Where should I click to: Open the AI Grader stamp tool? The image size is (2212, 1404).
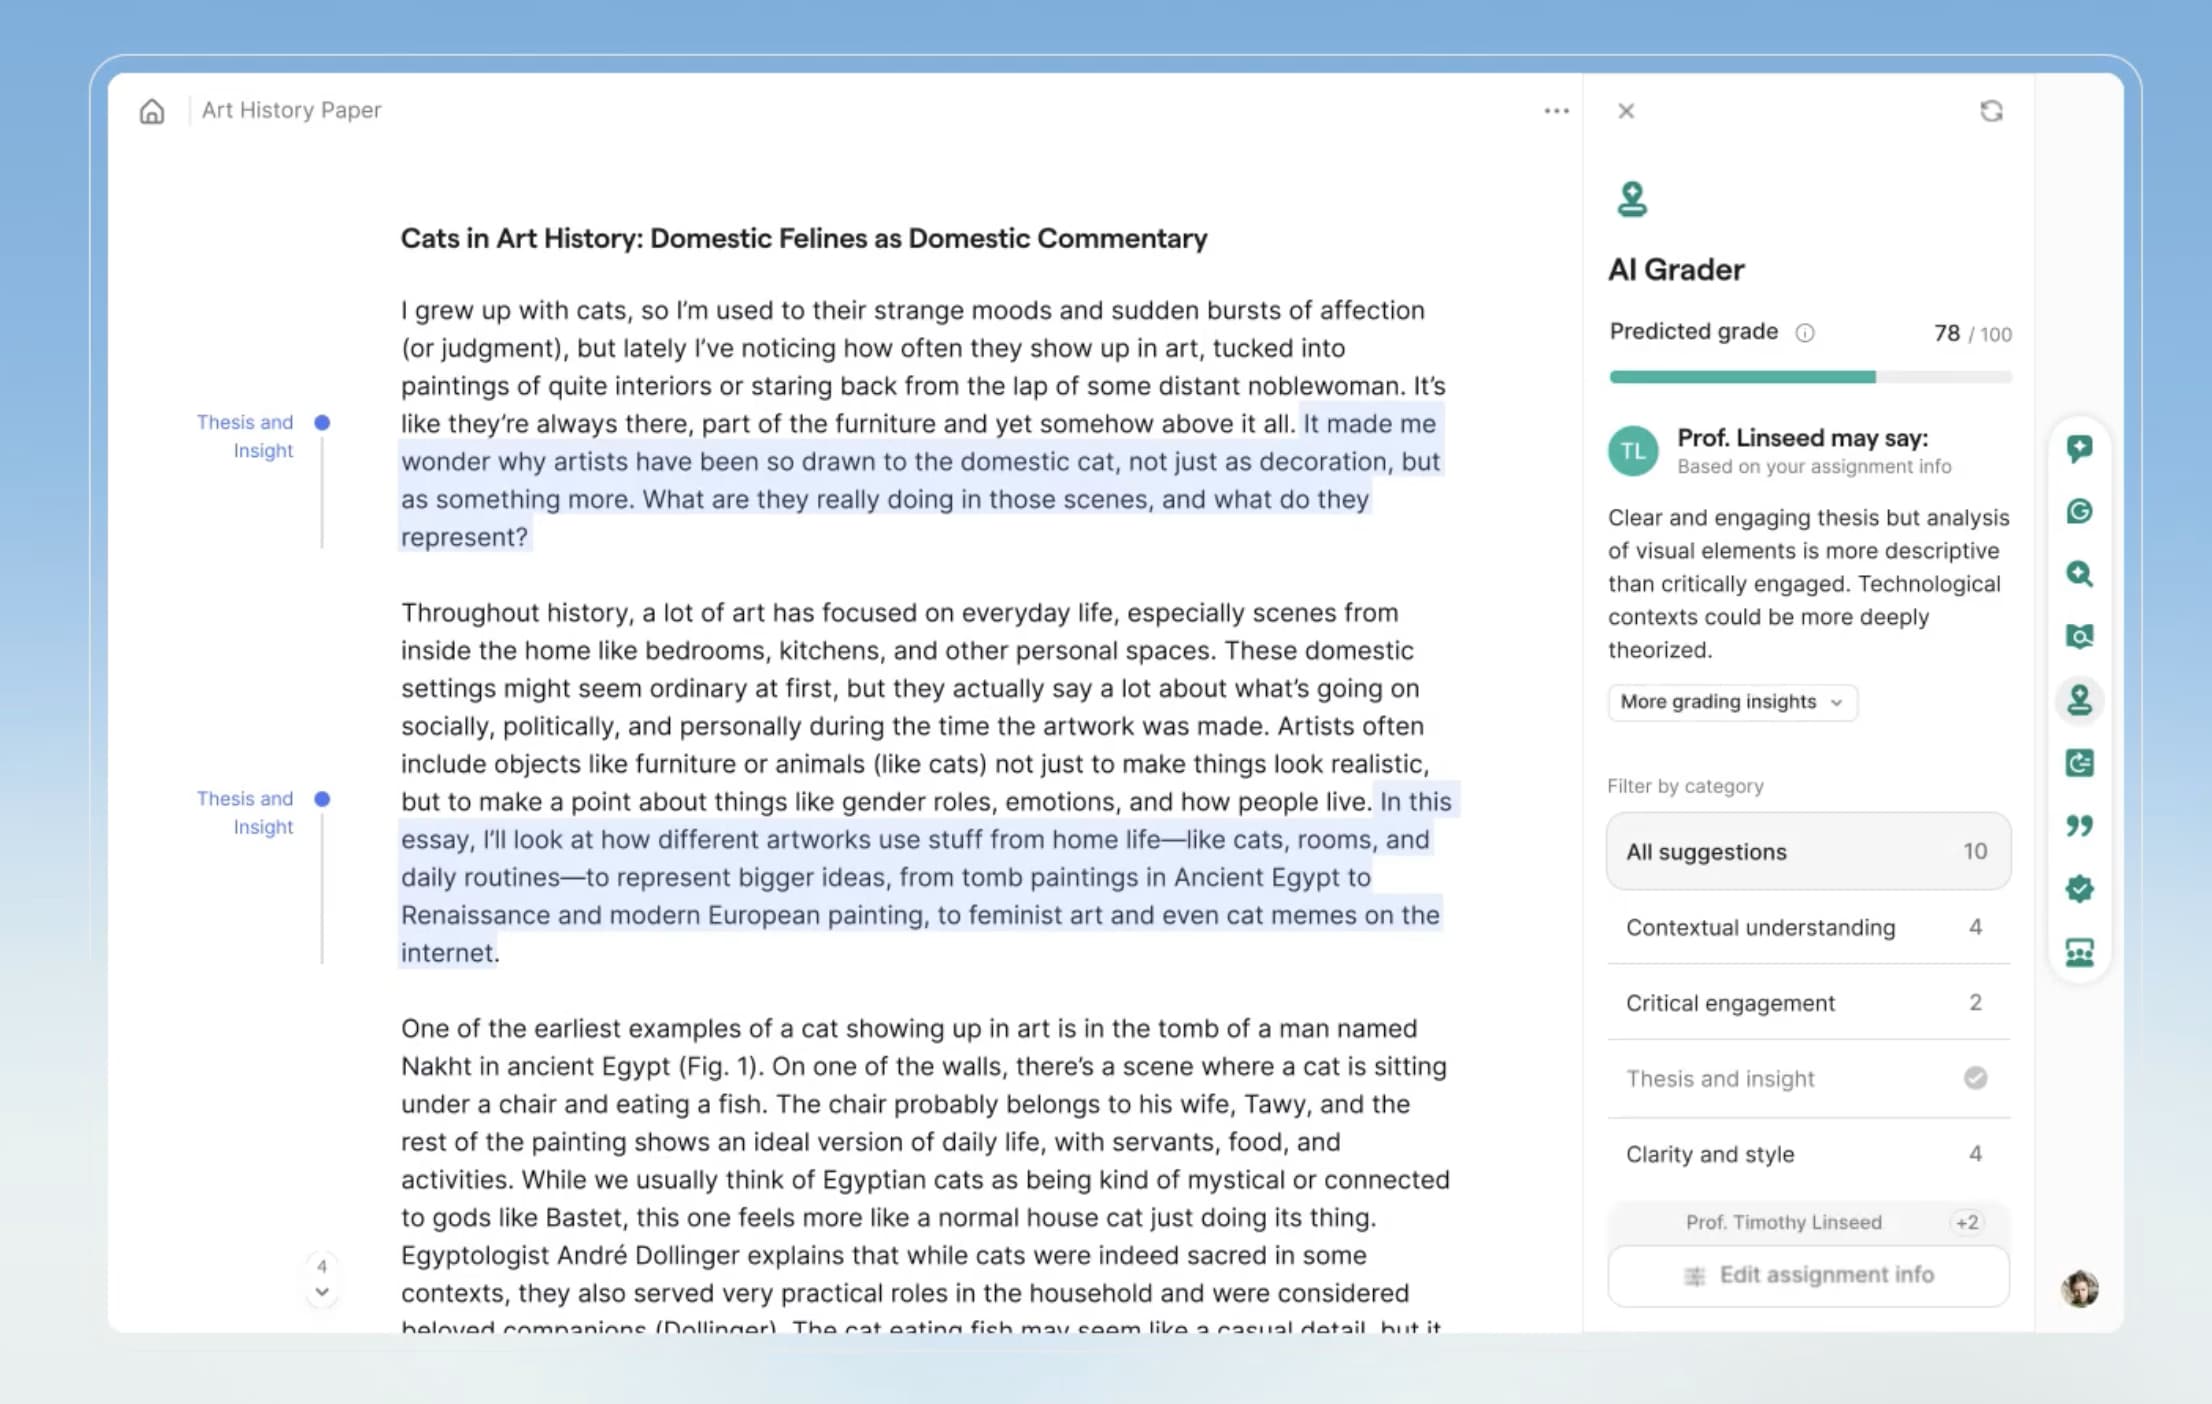point(2080,701)
